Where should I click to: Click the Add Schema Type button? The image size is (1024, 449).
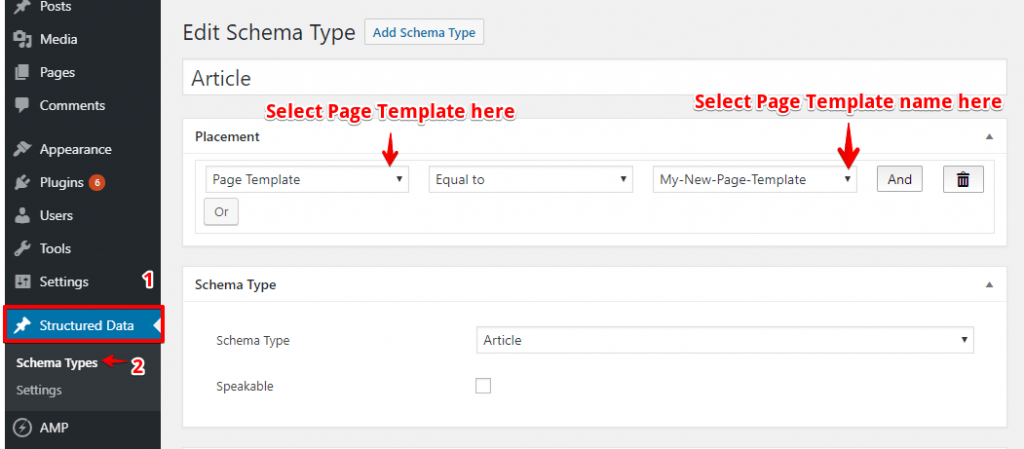click(424, 33)
